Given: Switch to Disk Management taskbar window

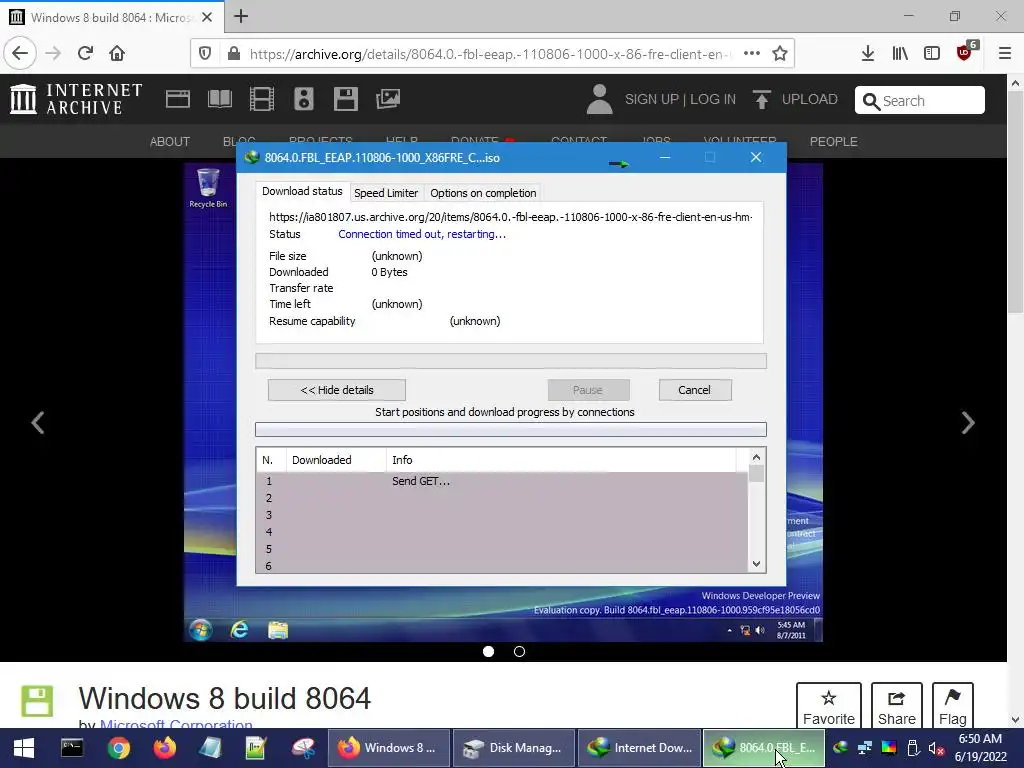Looking at the screenshot, I should pos(513,748).
